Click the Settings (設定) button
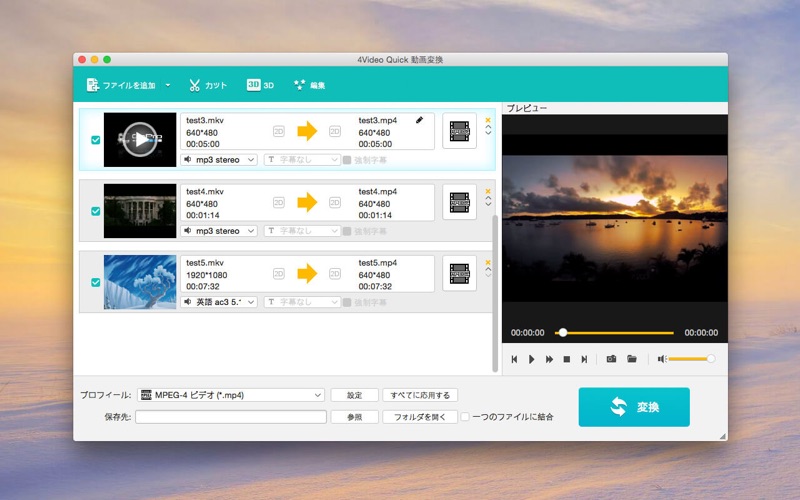 click(x=355, y=395)
